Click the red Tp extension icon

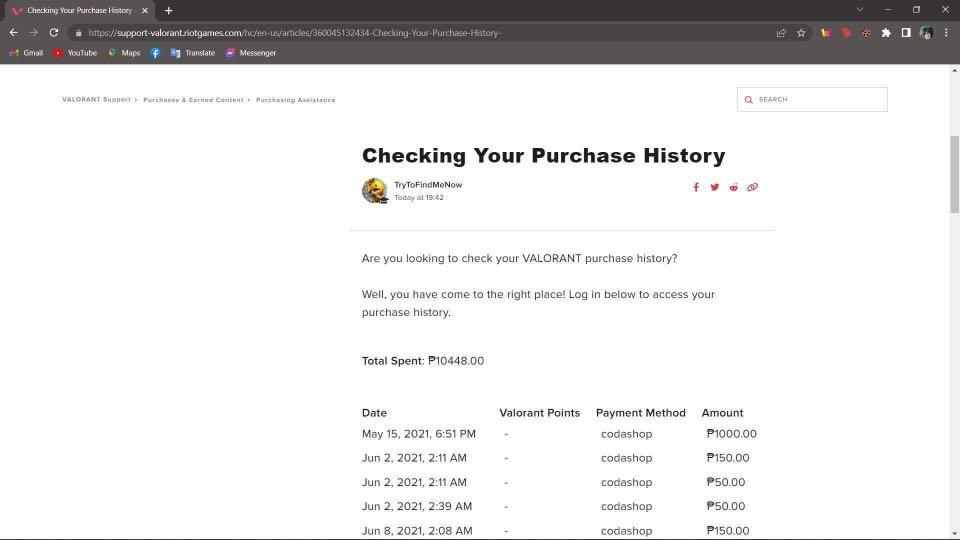pyautogui.click(x=846, y=33)
